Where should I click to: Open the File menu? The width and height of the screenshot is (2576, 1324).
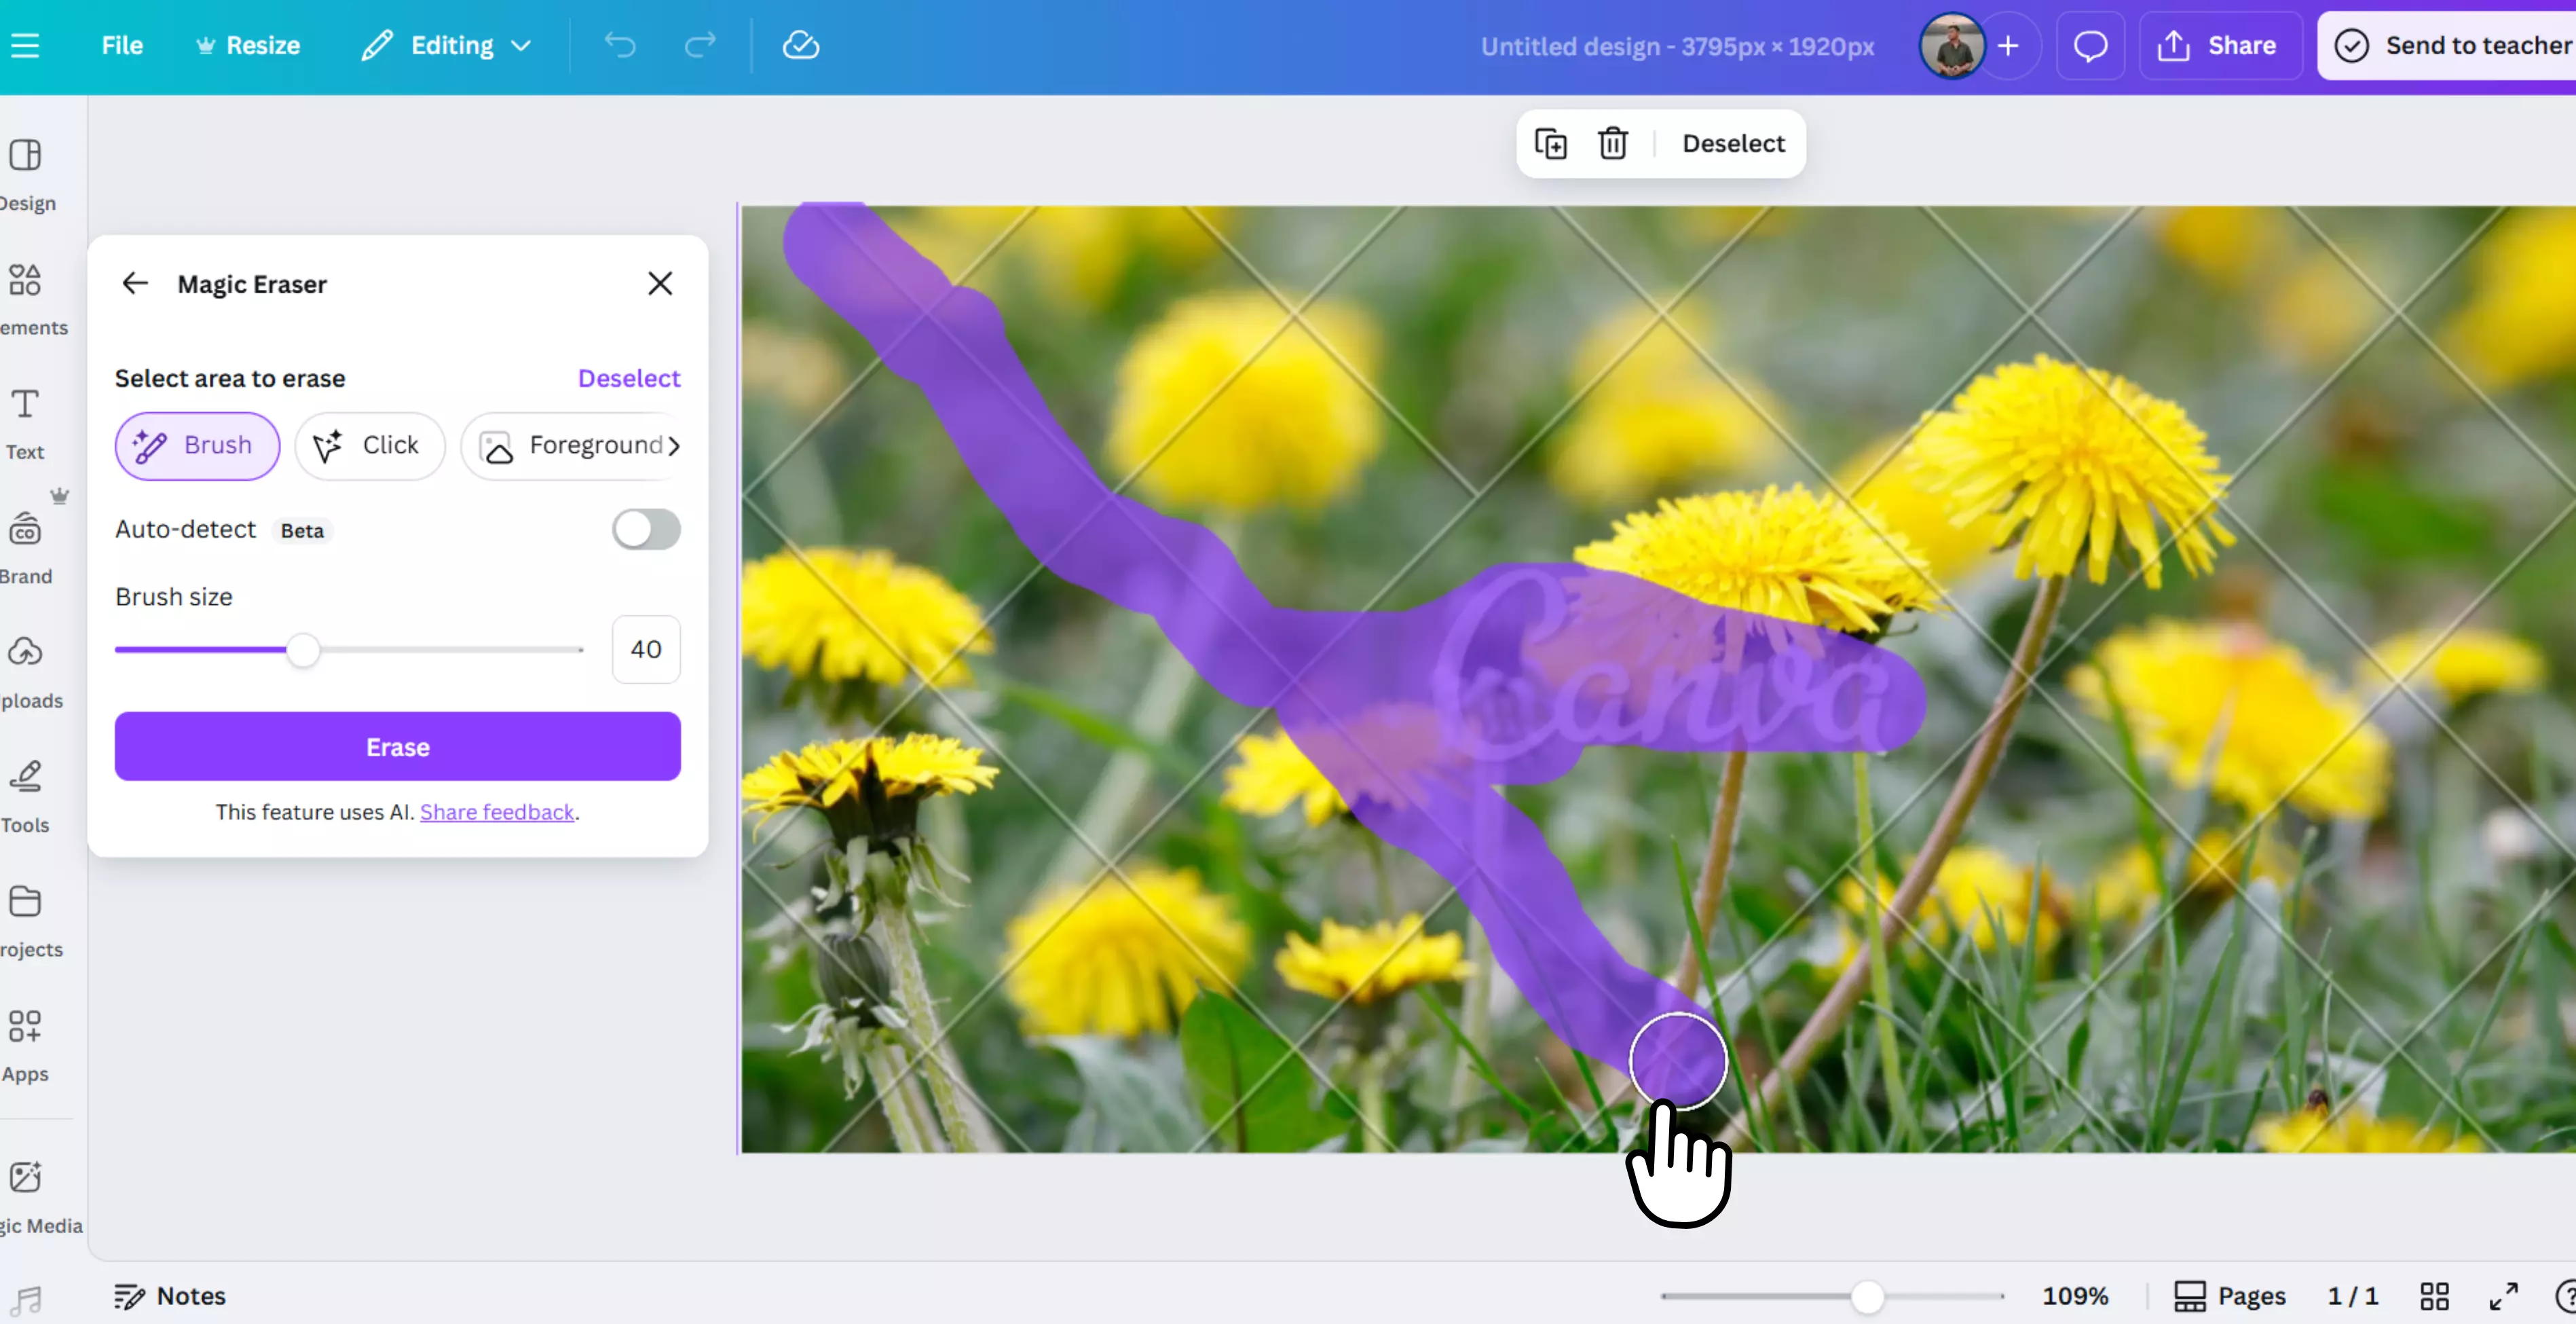(x=122, y=45)
